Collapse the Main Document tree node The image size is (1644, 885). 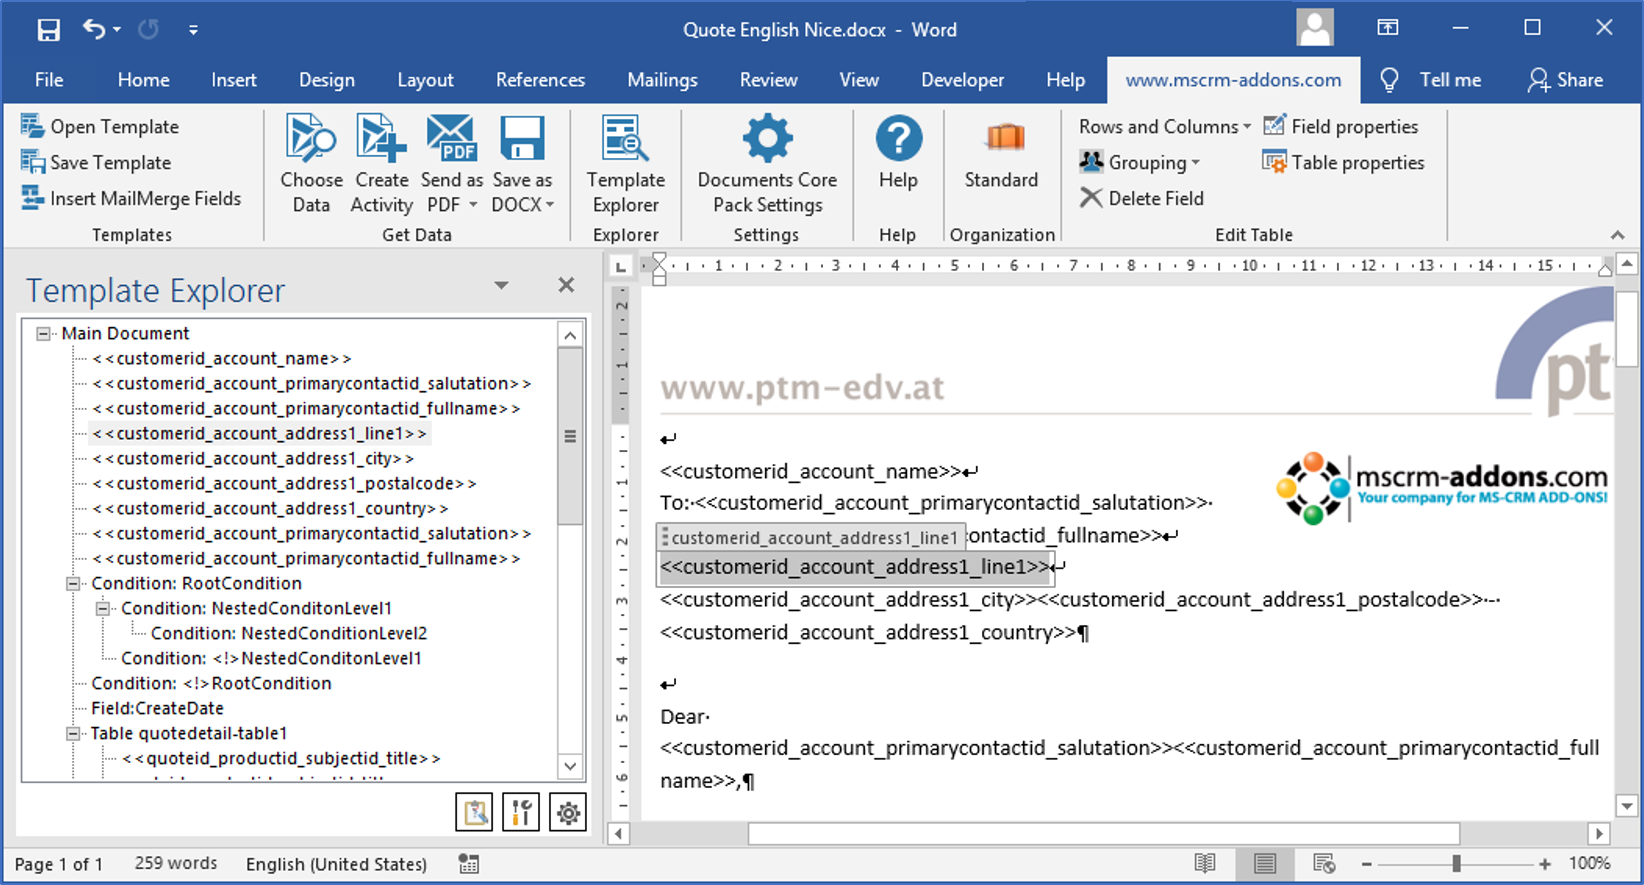43,334
